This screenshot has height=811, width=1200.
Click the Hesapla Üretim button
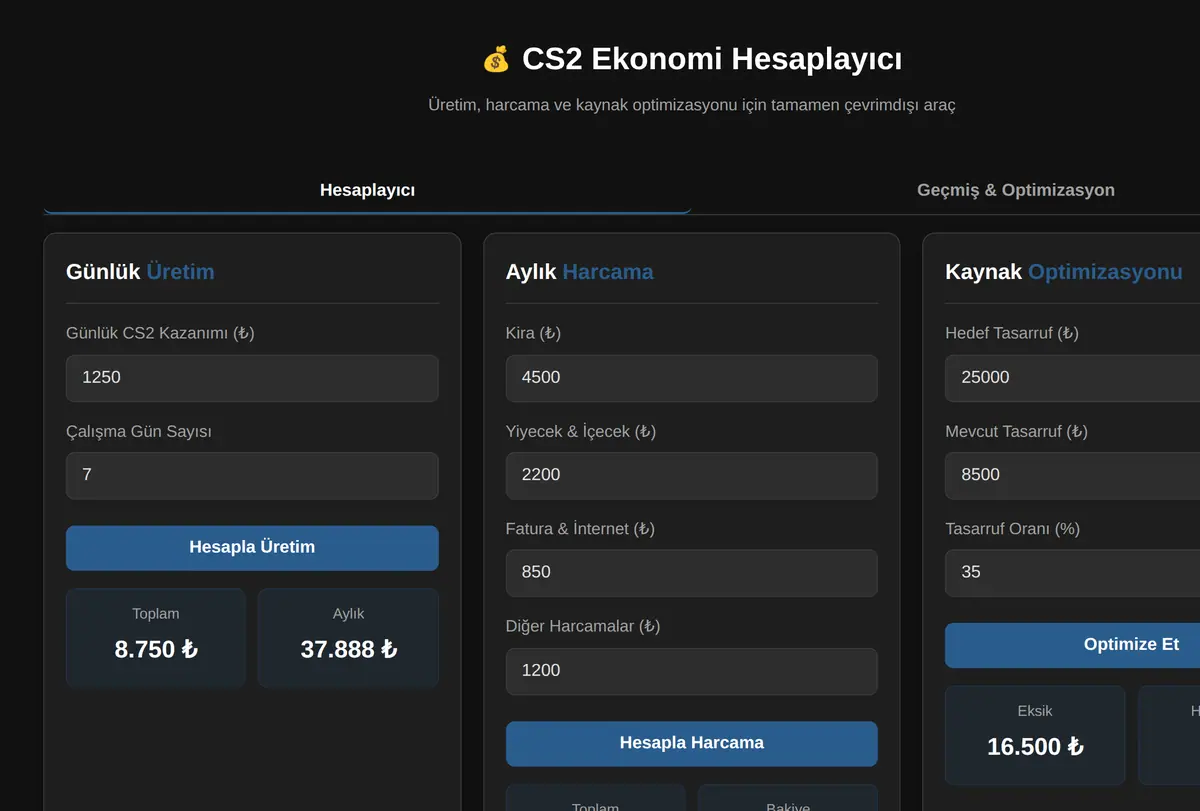[252, 548]
